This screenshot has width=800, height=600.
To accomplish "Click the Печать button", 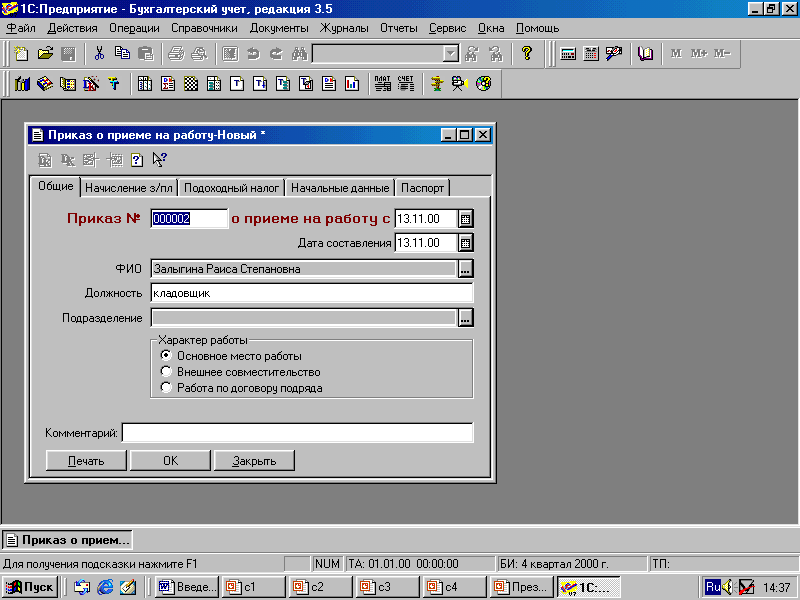I will (x=86, y=461).
